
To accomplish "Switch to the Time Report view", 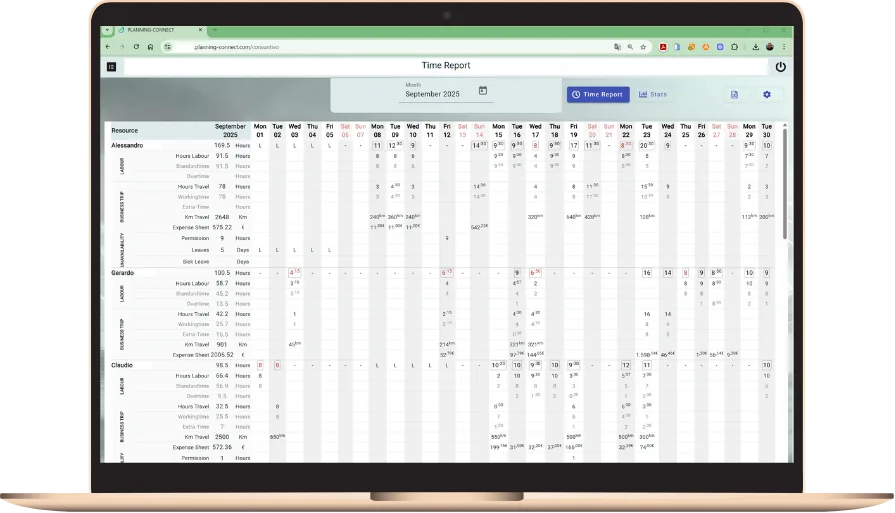I will click(598, 95).
